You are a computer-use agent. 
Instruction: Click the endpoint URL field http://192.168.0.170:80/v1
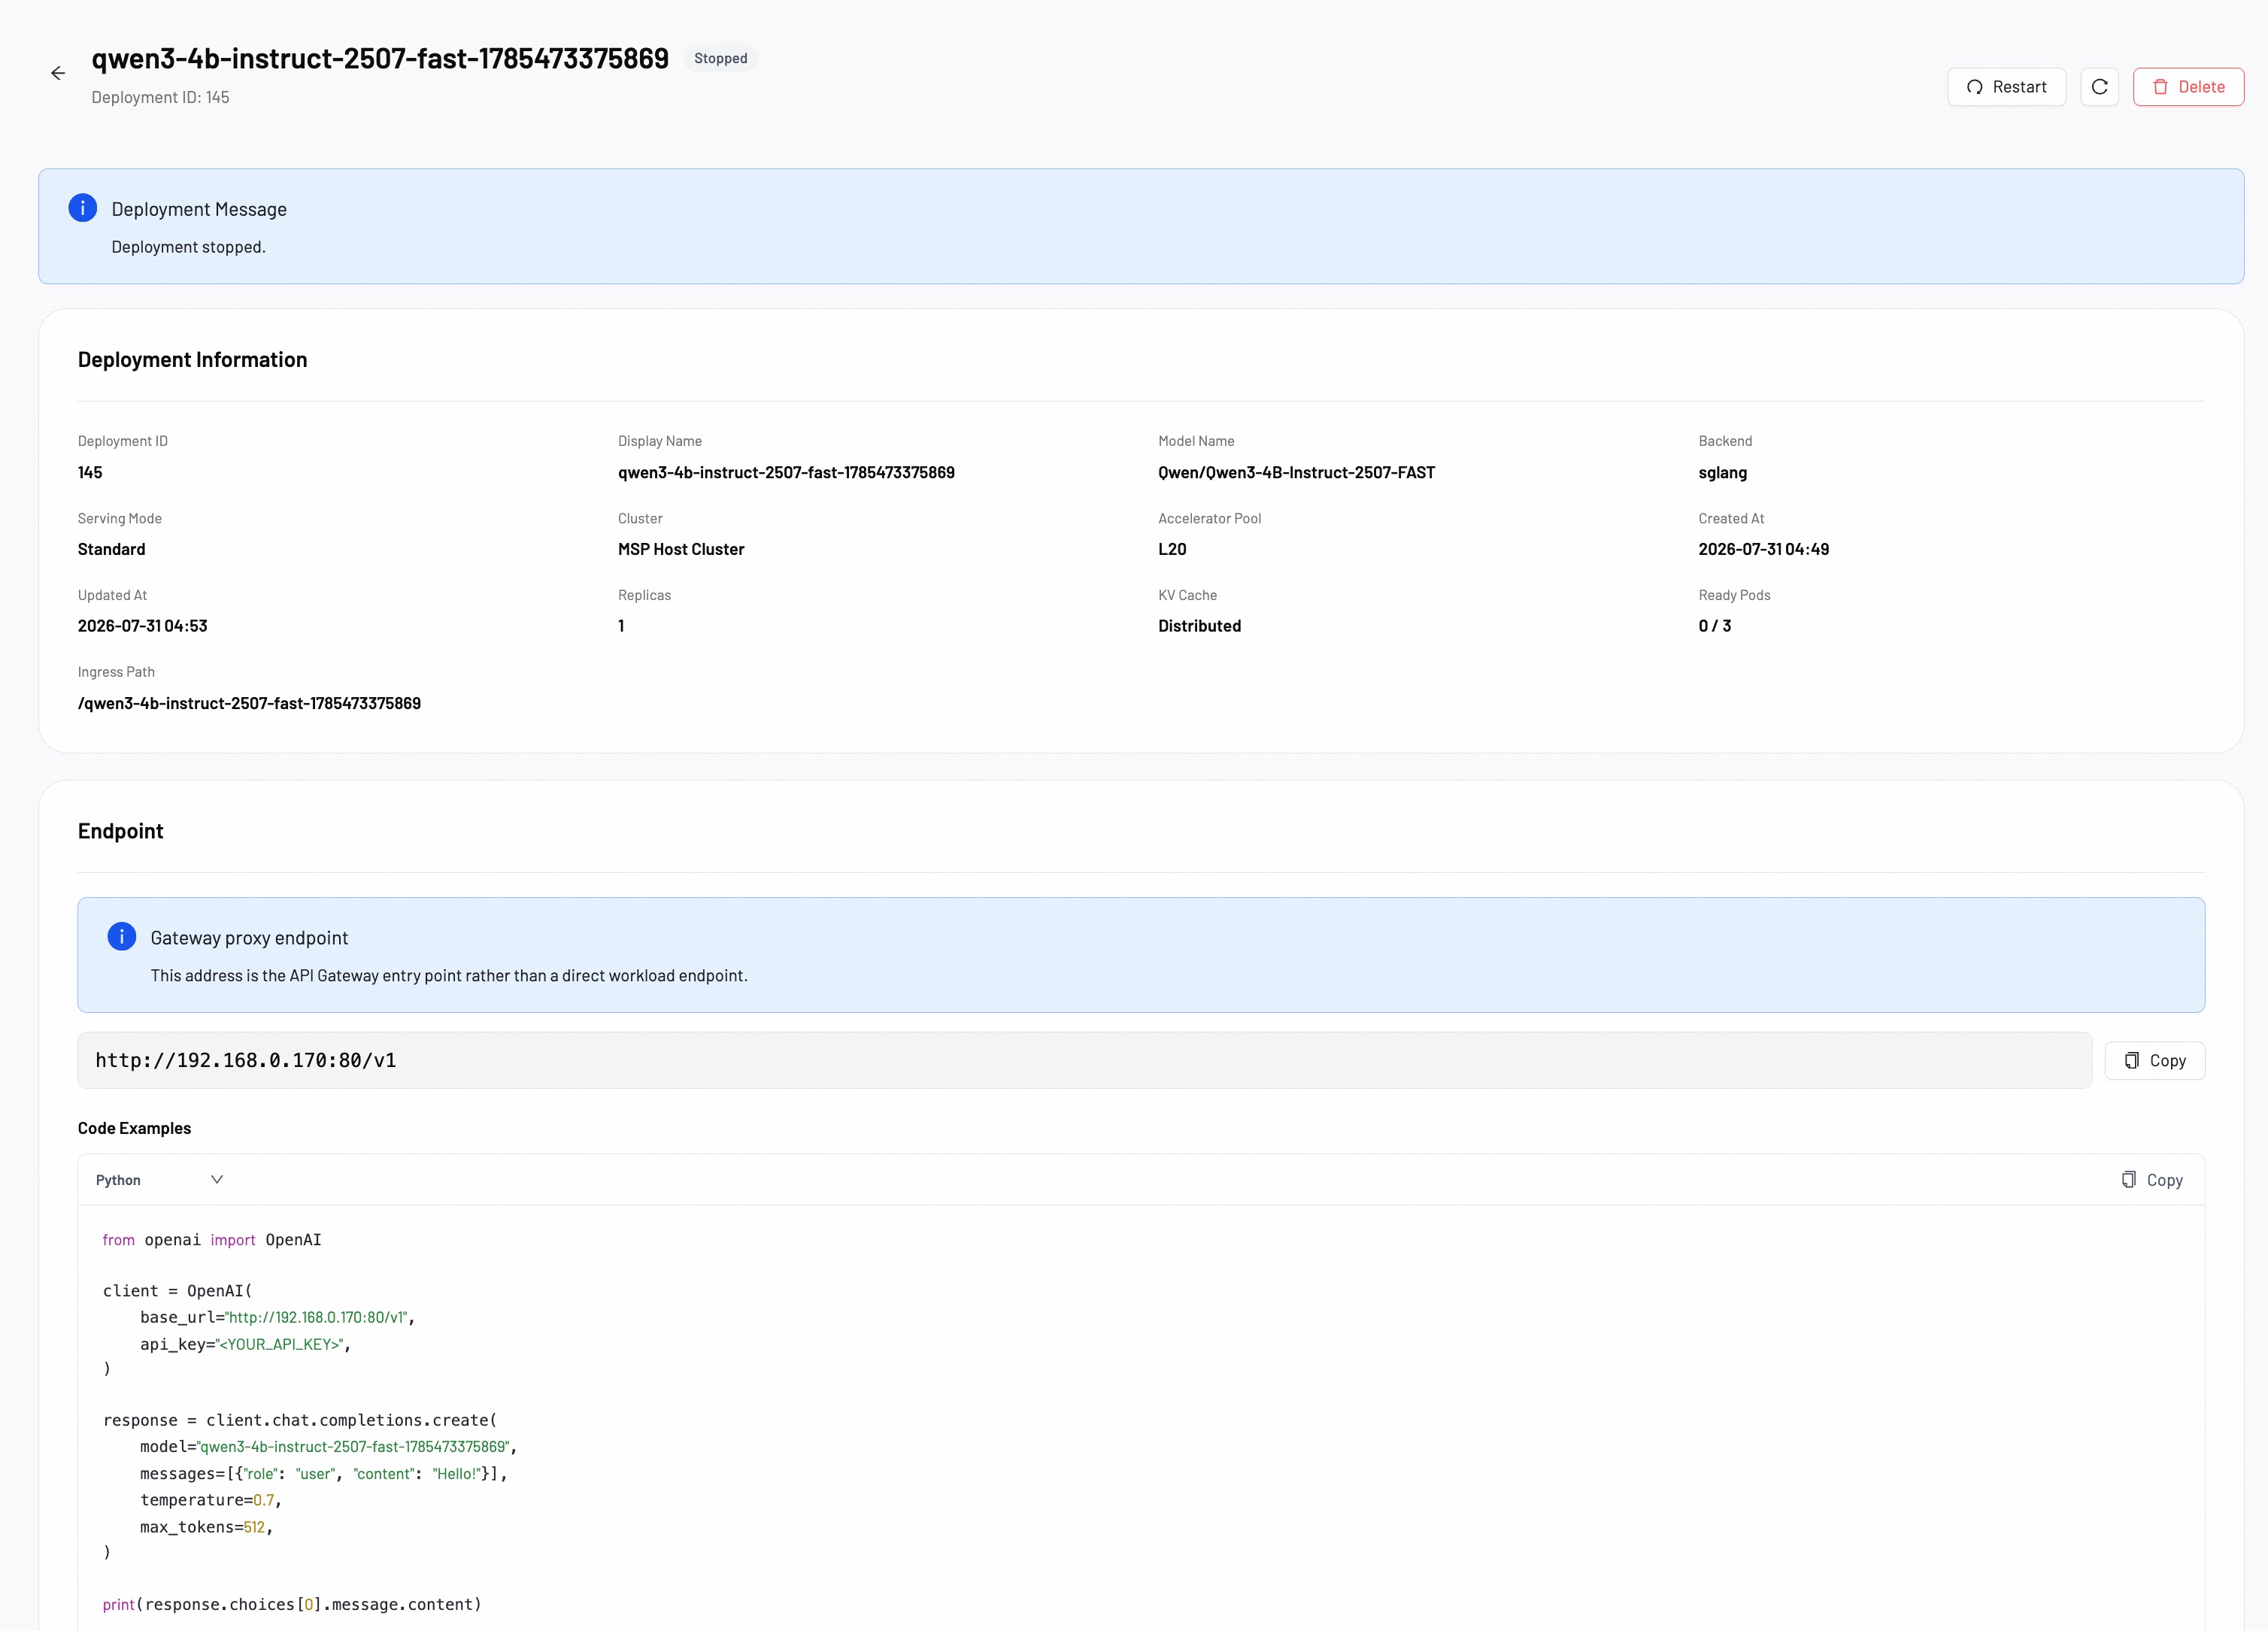tap(1084, 1060)
